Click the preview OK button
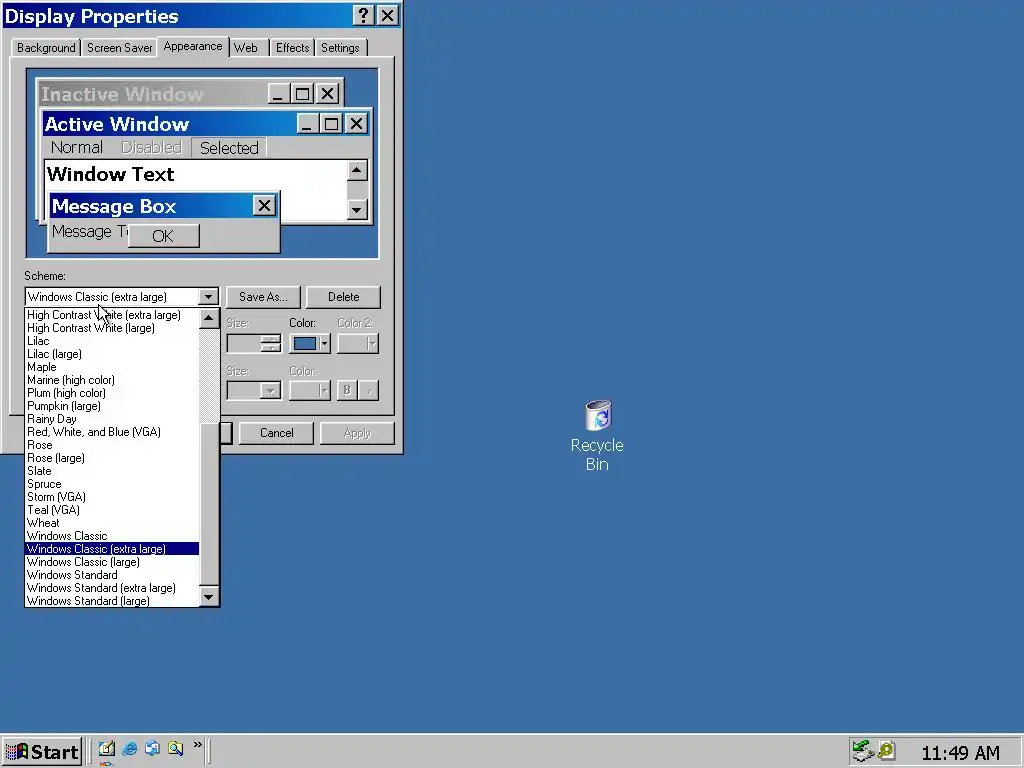 [x=163, y=236]
